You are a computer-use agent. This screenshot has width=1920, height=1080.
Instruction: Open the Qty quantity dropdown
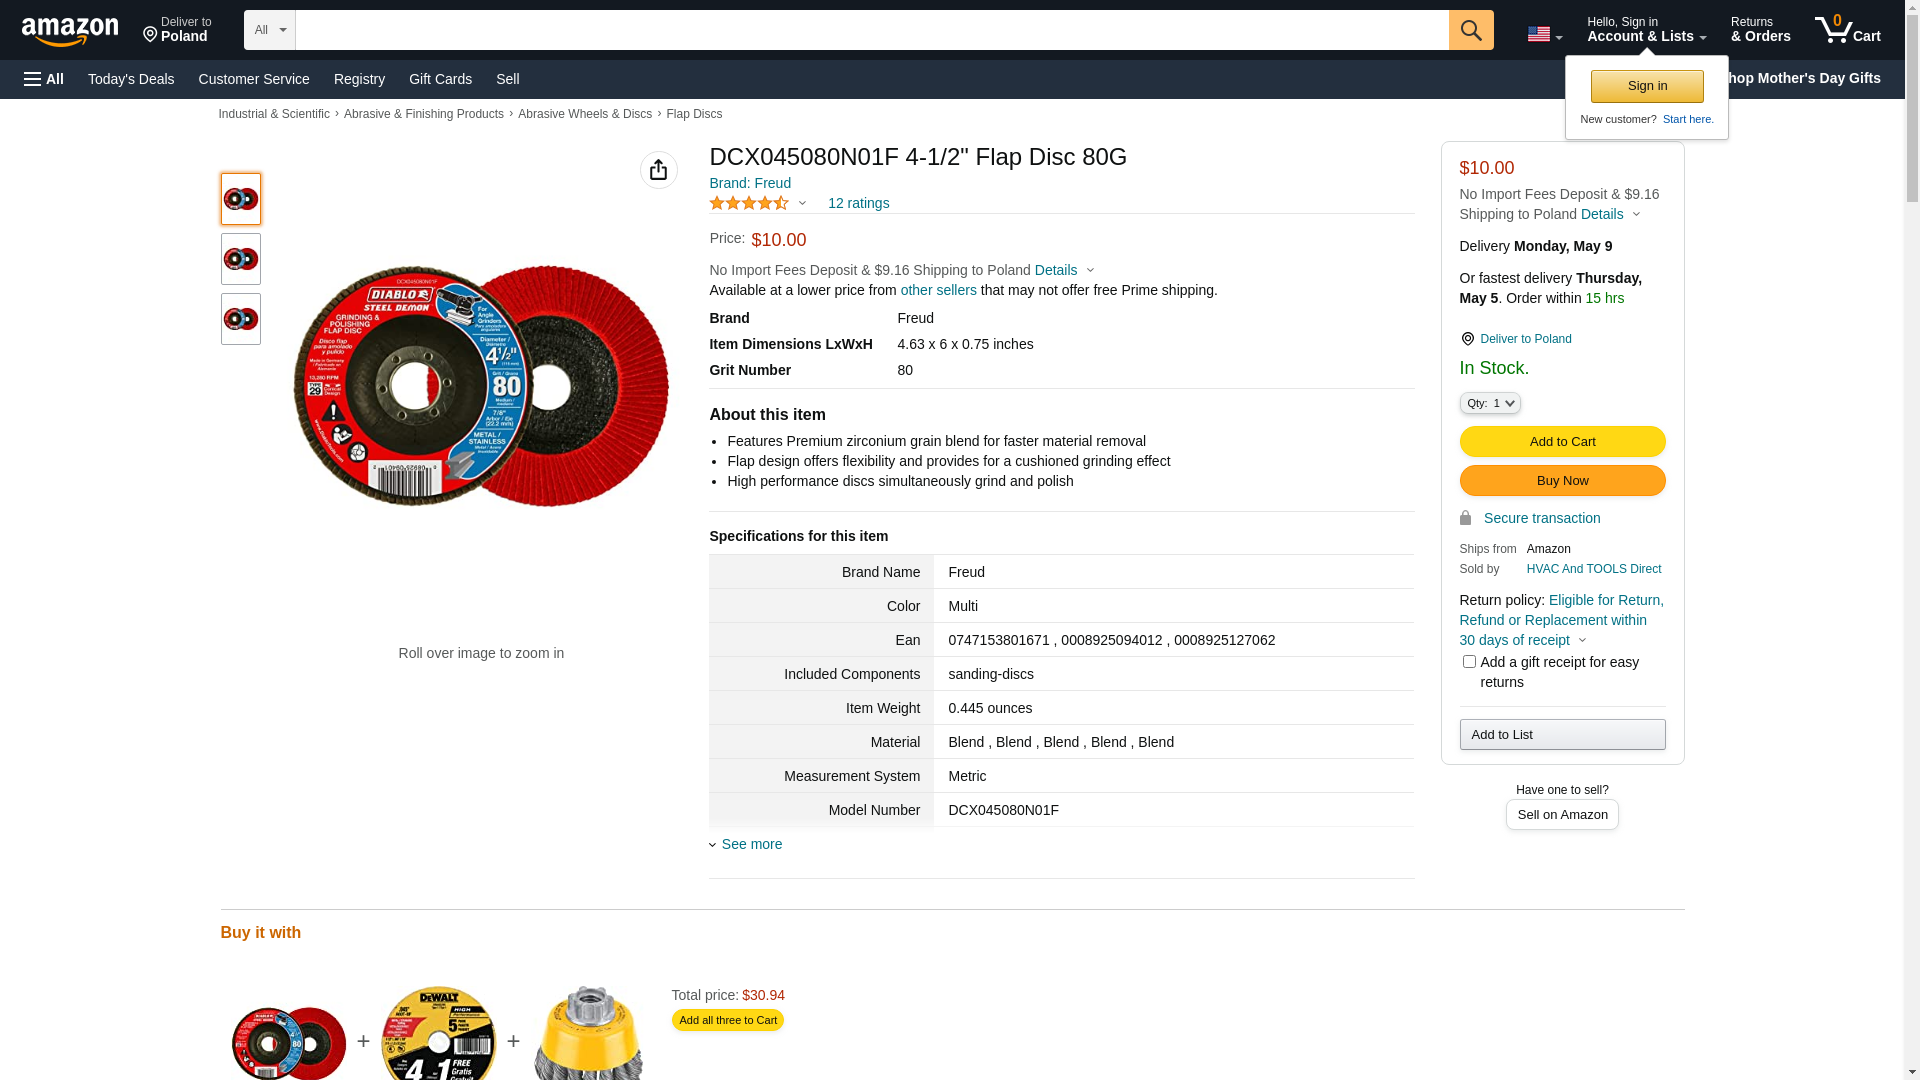point(1489,403)
